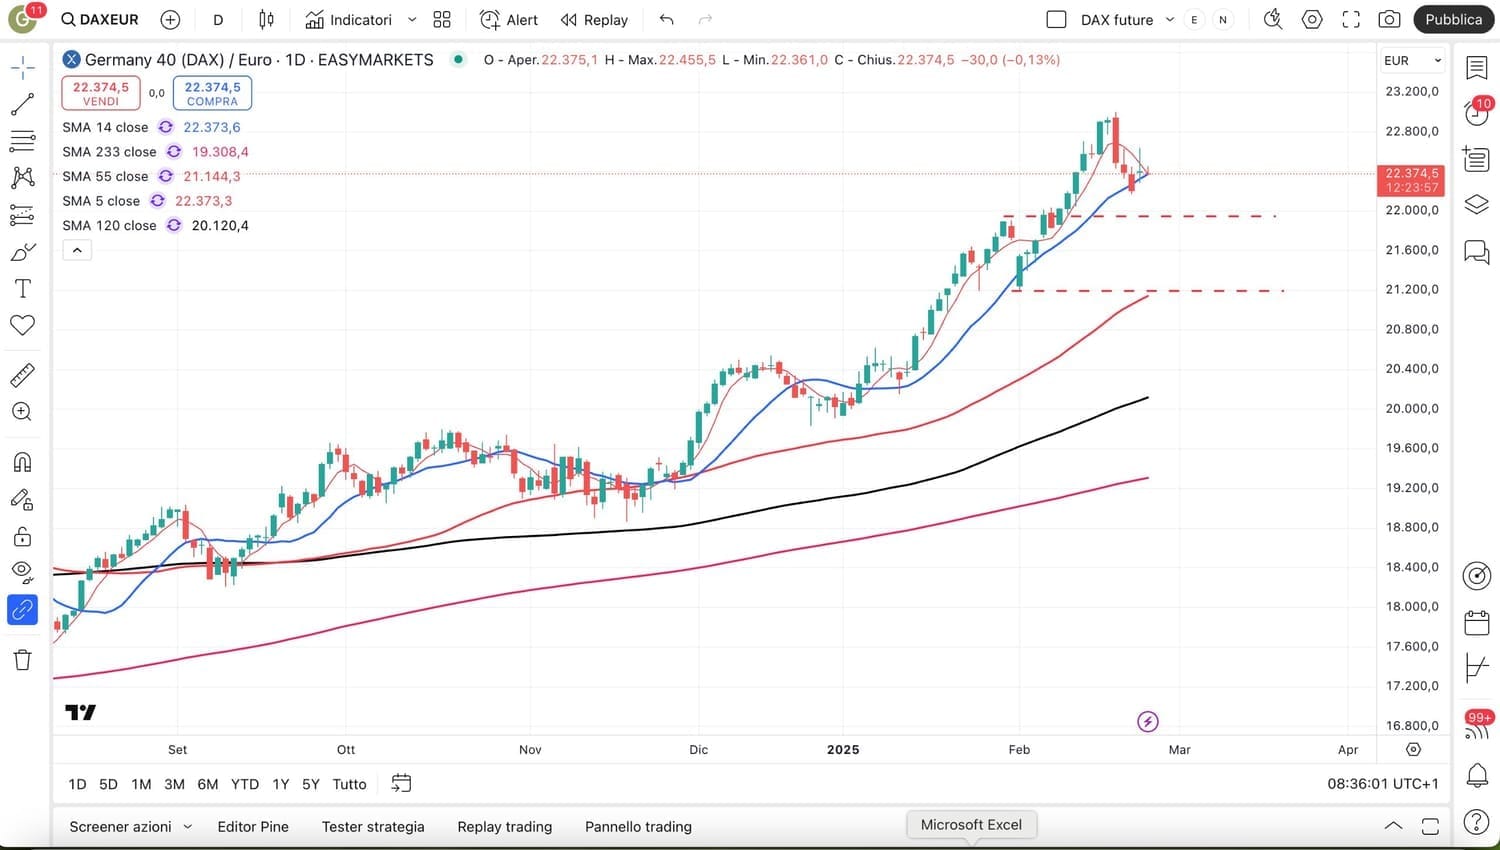This screenshot has width=1500, height=850.
Task: Enter fullscreen mode
Action: click(x=1351, y=20)
